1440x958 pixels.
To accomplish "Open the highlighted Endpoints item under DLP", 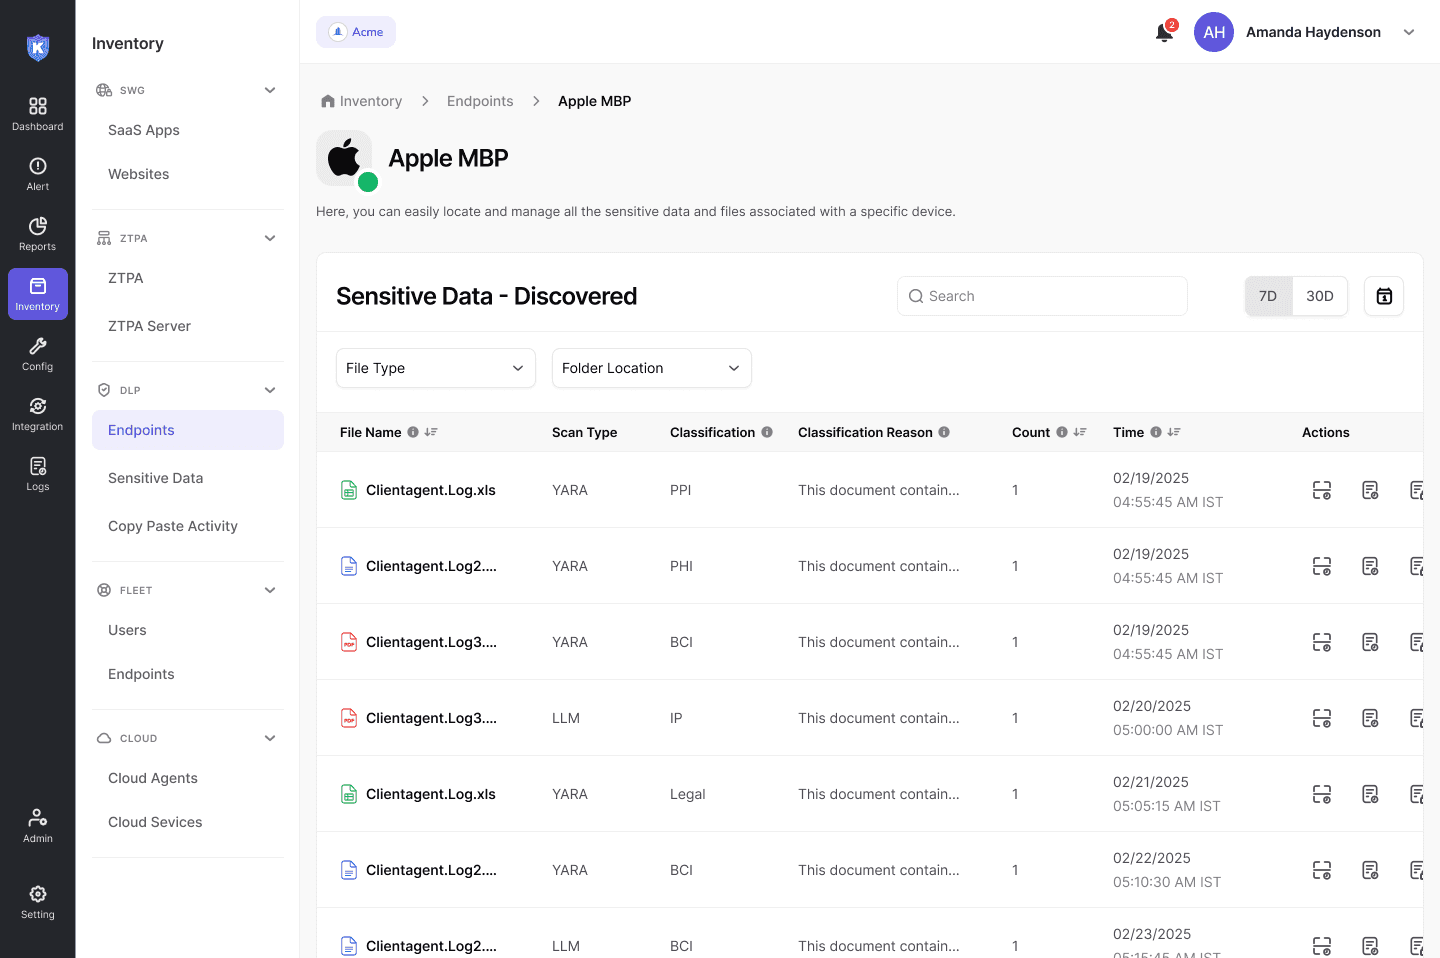I will 188,430.
